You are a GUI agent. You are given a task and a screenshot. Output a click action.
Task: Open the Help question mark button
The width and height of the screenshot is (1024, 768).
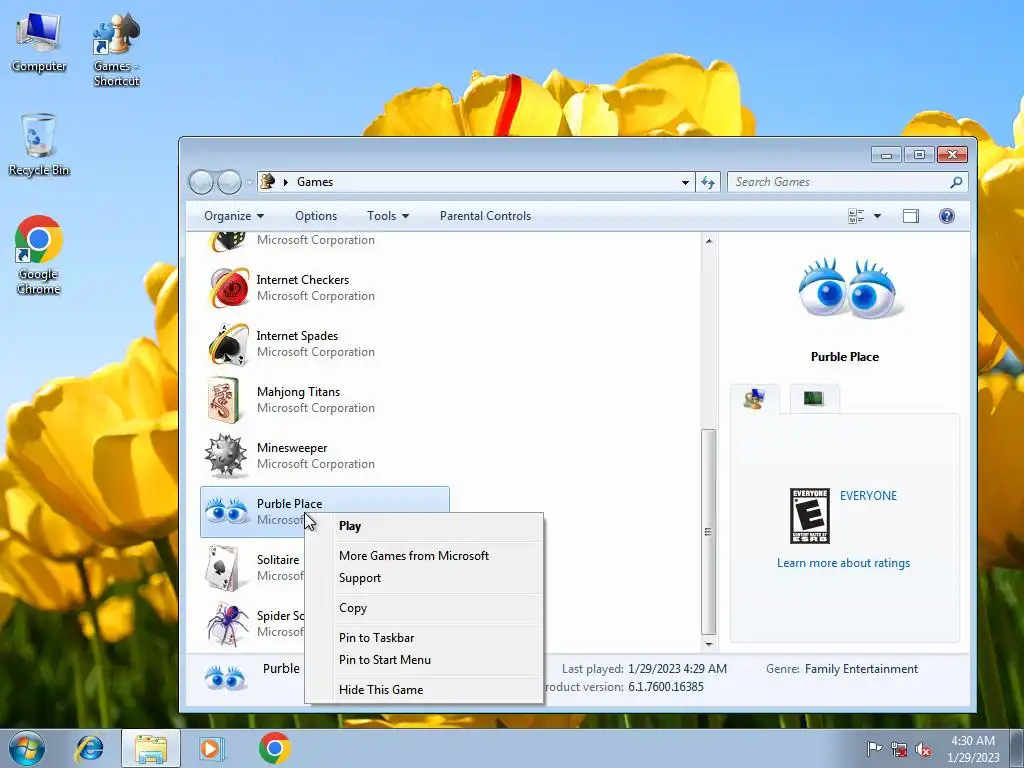point(946,216)
